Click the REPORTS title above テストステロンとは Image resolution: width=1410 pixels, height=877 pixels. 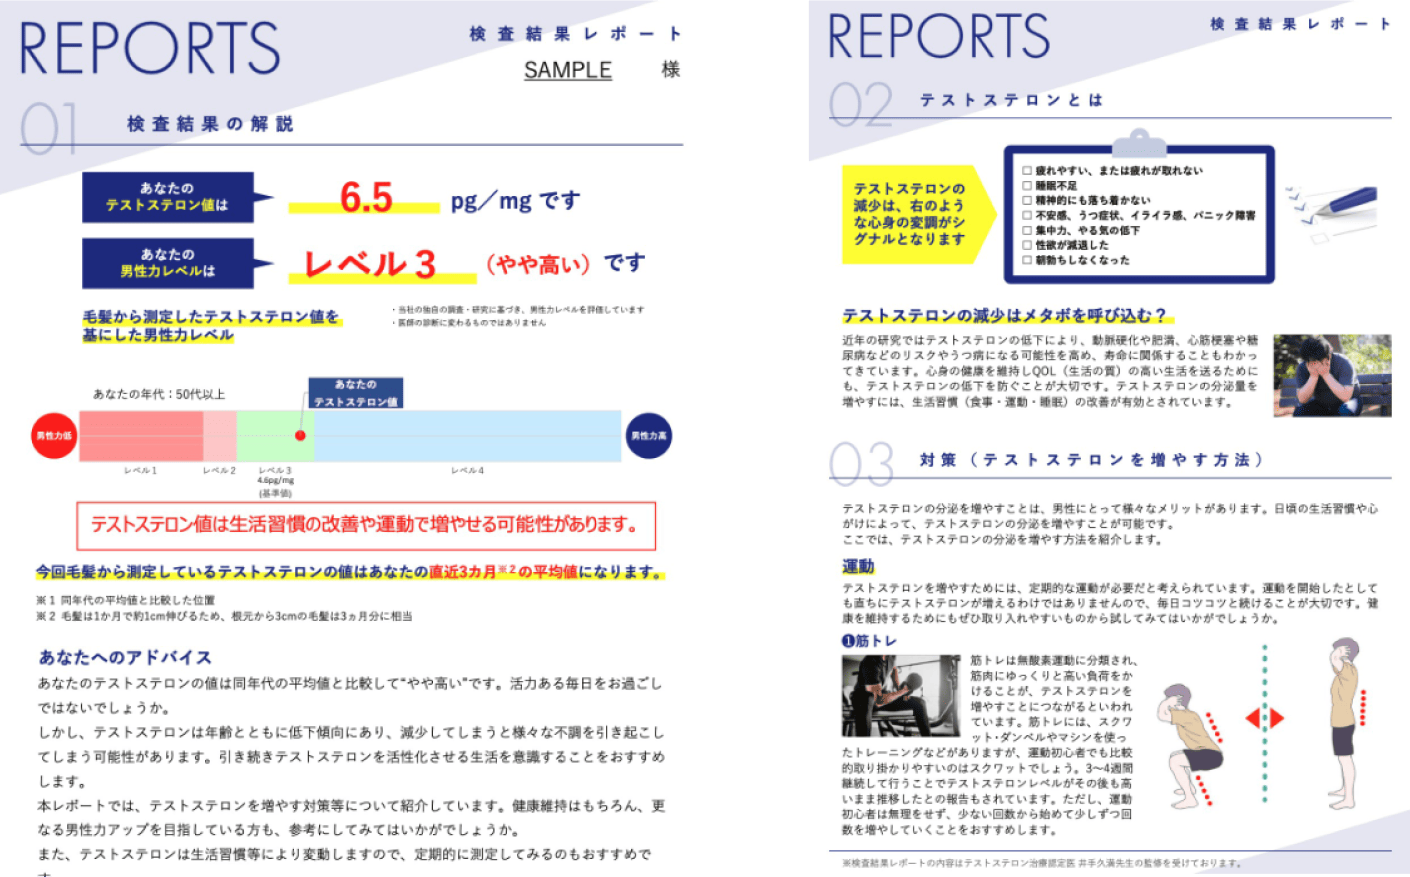[x=939, y=36]
